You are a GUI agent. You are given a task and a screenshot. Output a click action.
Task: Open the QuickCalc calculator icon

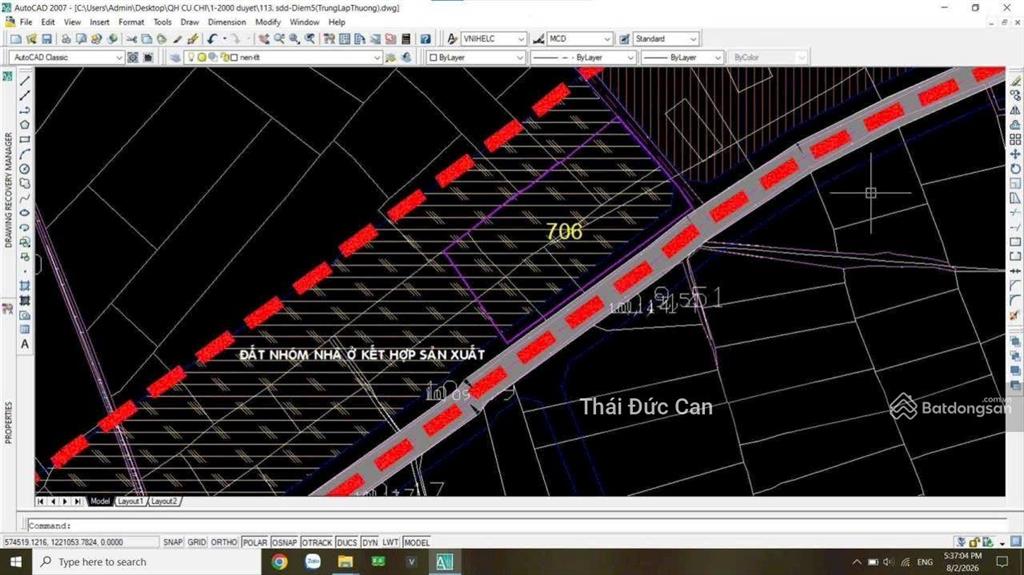tap(406, 39)
